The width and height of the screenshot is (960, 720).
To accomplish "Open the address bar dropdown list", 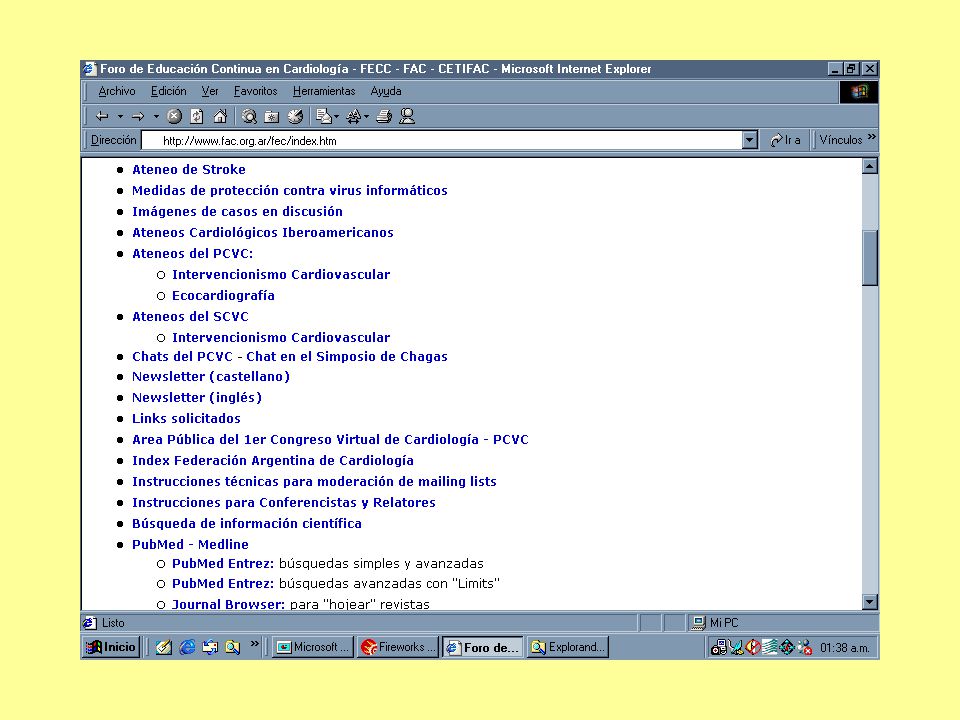I will 750,140.
